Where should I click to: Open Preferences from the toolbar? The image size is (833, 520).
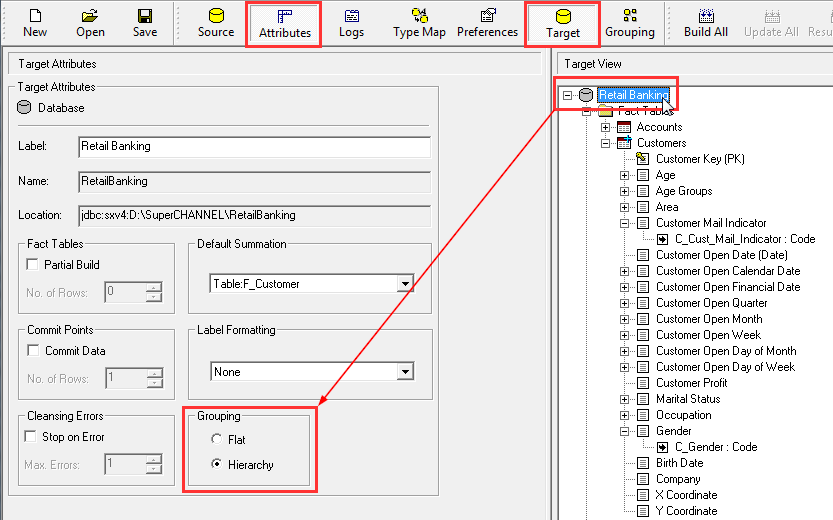pos(487,23)
